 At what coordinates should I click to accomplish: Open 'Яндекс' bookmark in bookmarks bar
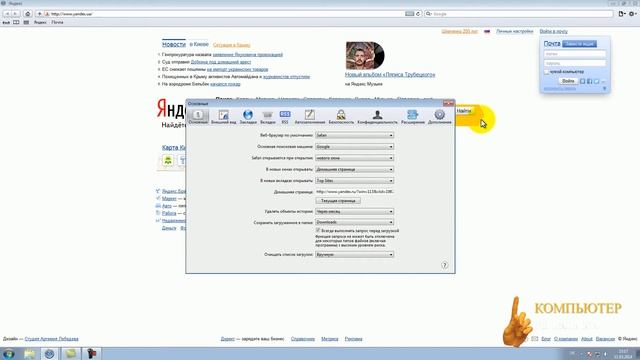40,22
